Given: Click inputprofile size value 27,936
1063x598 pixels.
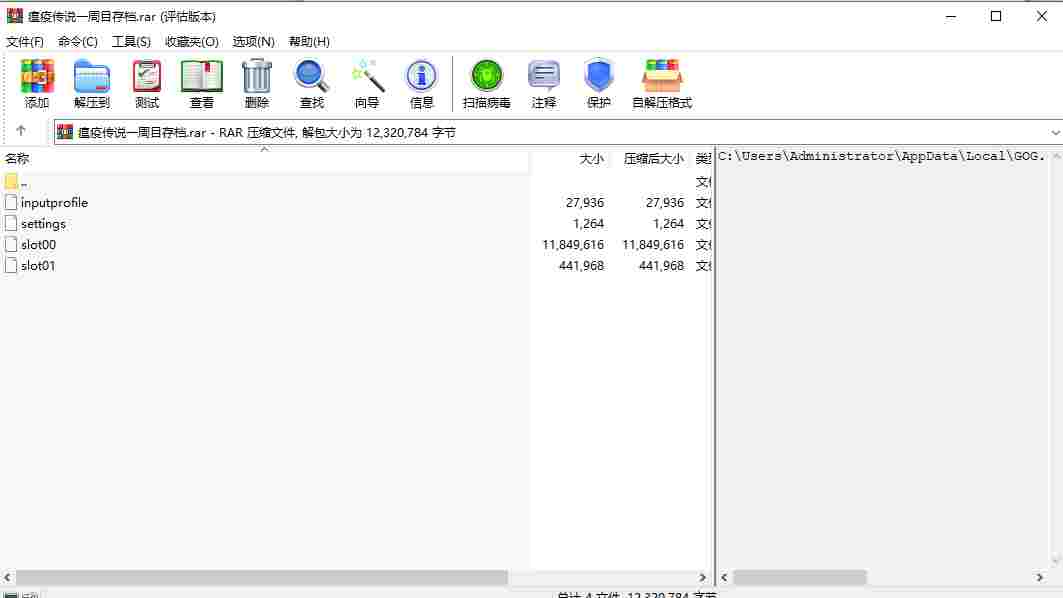Looking at the screenshot, I should 584,203.
